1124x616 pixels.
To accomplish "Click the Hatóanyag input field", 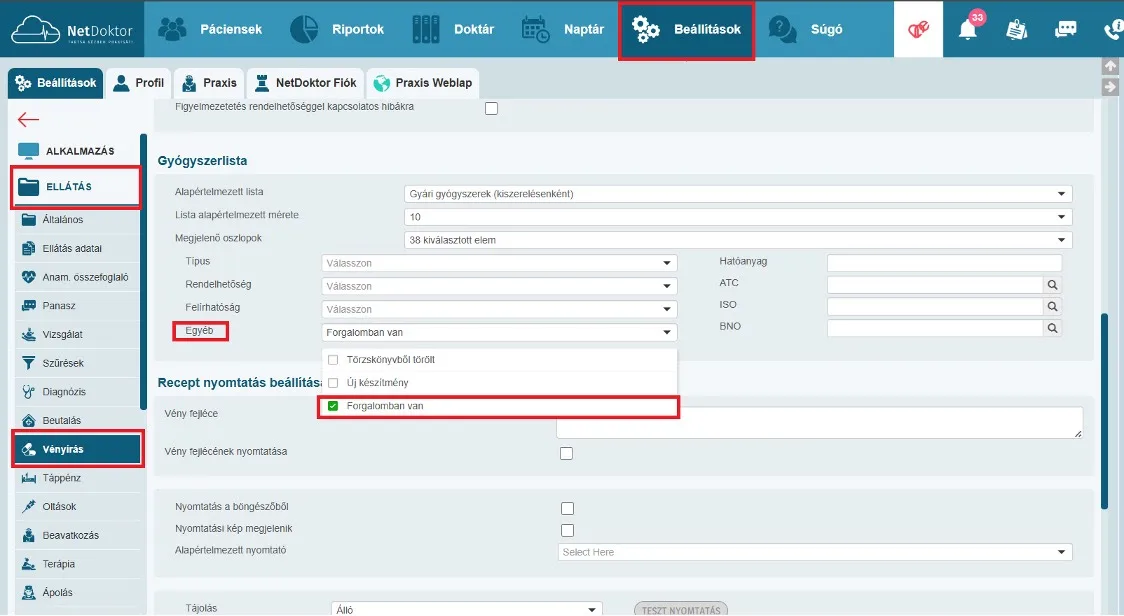I will click(944, 263).
